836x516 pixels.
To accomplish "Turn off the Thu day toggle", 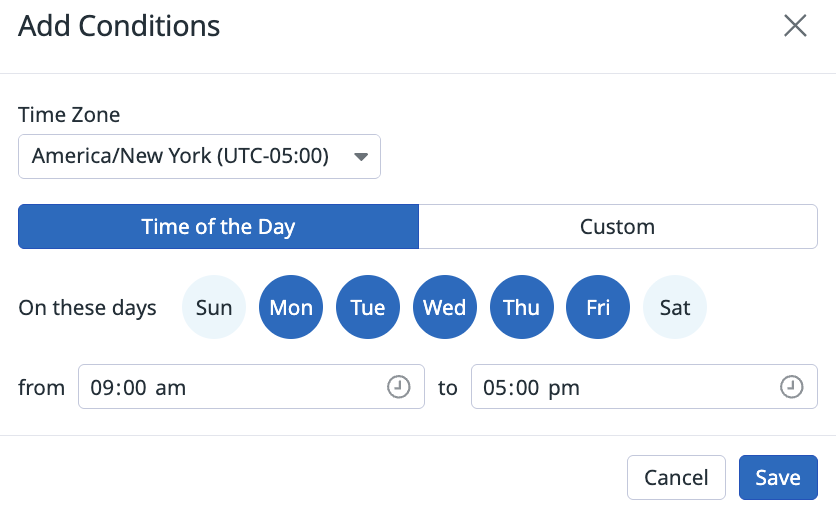I will (521, 308).
